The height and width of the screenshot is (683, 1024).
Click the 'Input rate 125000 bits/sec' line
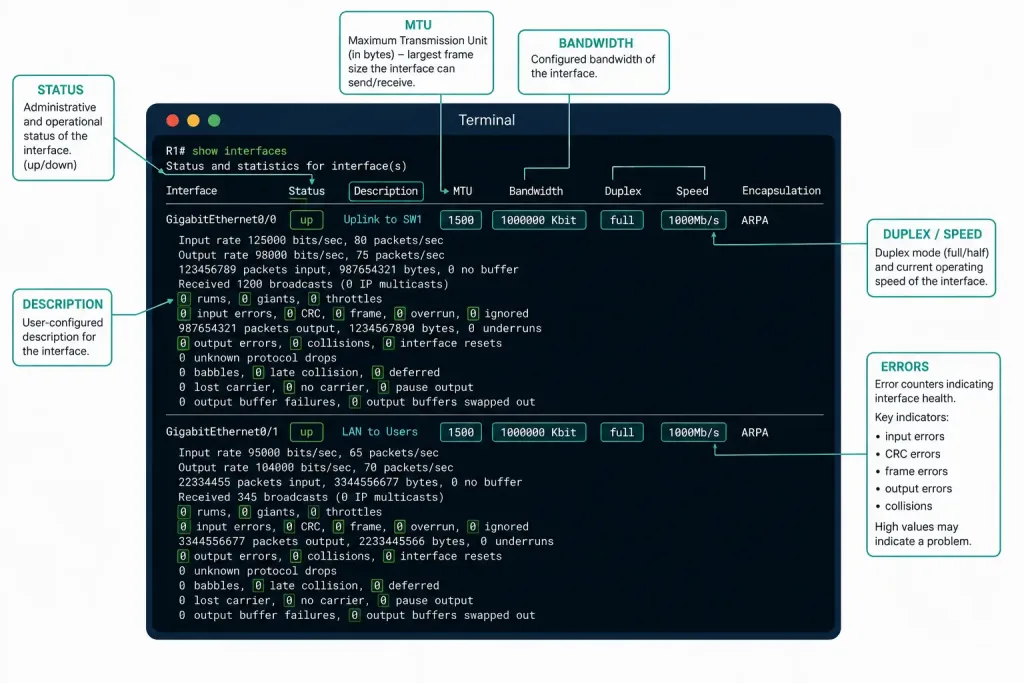pyautogui.click(x=311, y=240)
